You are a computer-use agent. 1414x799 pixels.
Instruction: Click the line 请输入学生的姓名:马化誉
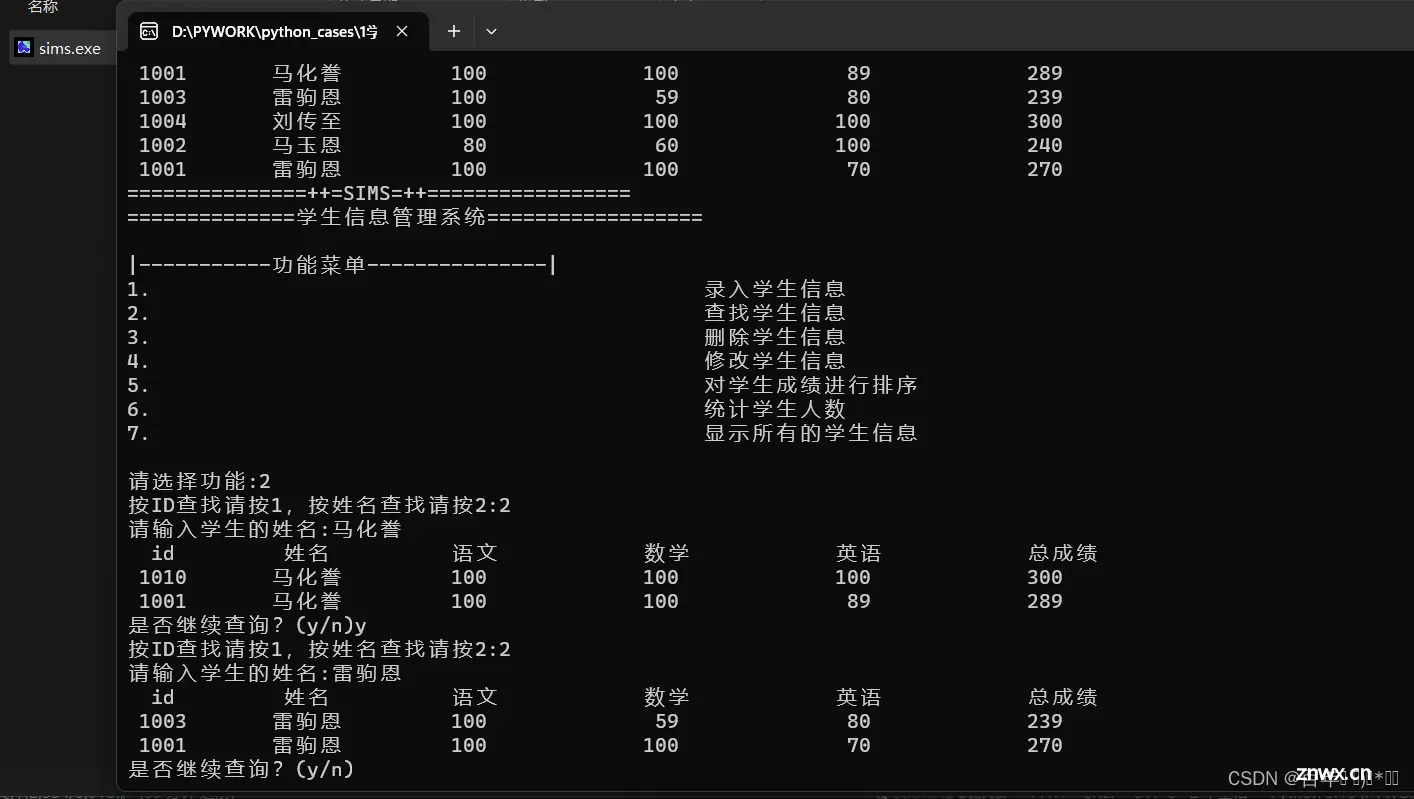pos(265,529)
